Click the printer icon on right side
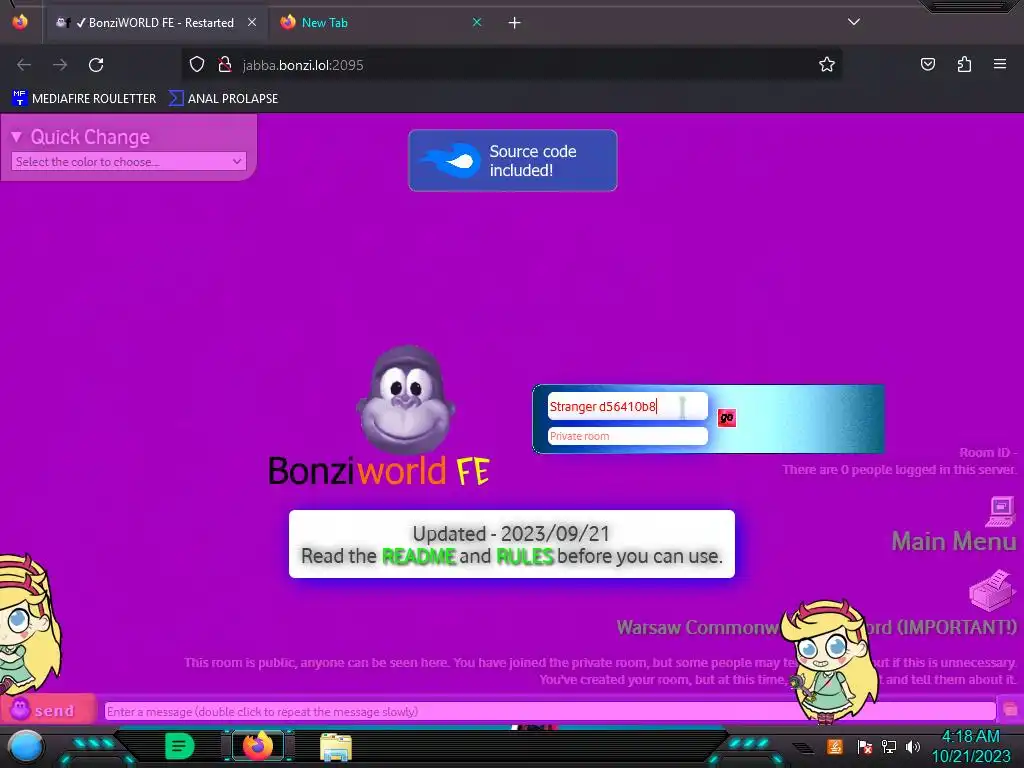Image resolution: width=1024 pixels, height=768 pixels. point(992,590)
